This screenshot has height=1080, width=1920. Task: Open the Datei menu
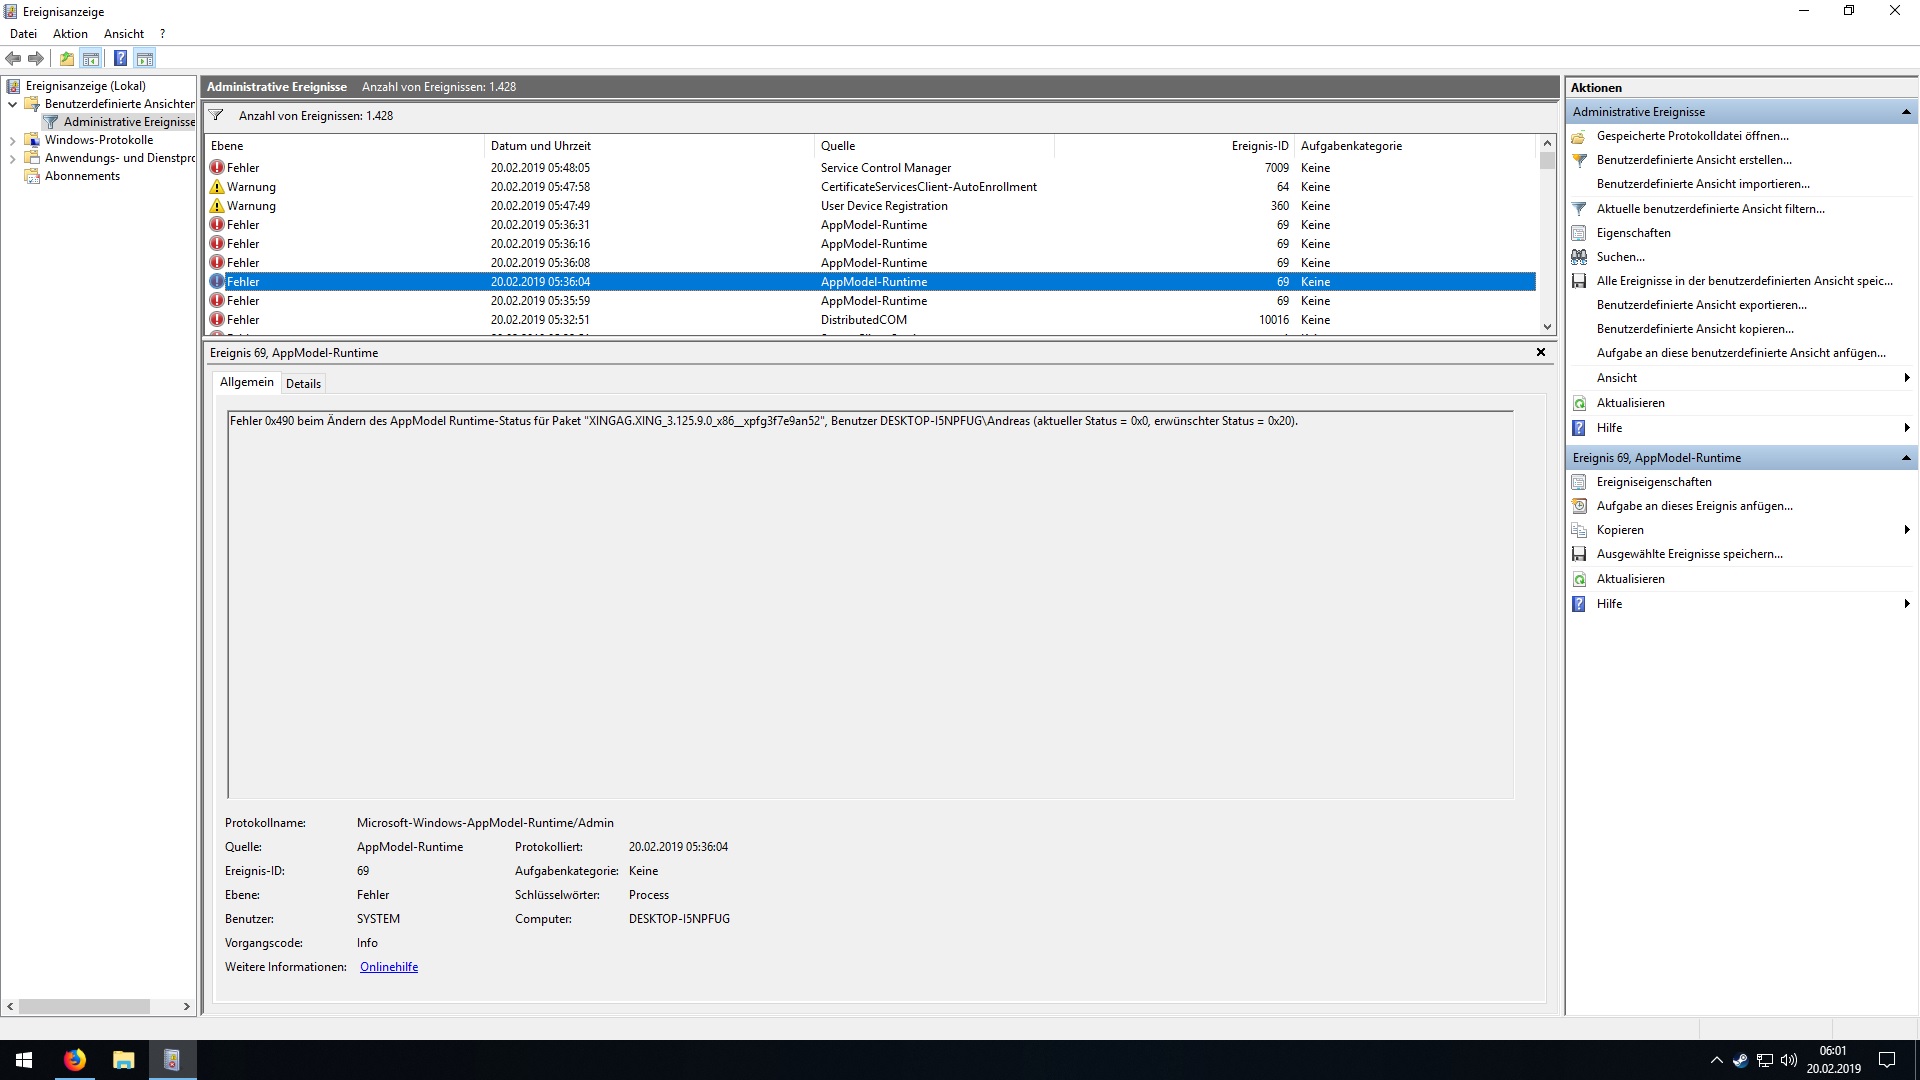(x=23, y=34)
